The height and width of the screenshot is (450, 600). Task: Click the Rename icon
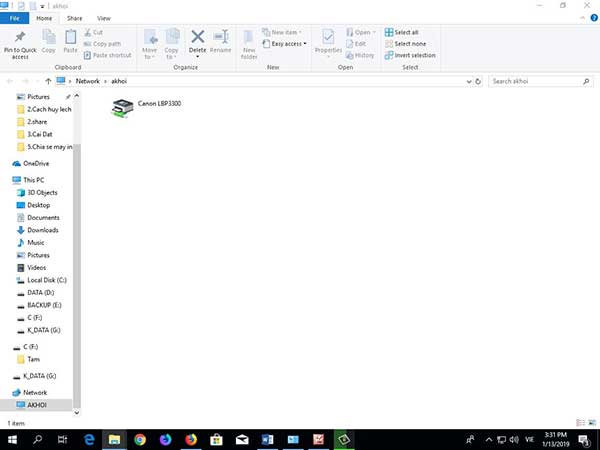[x=221, y=37]
